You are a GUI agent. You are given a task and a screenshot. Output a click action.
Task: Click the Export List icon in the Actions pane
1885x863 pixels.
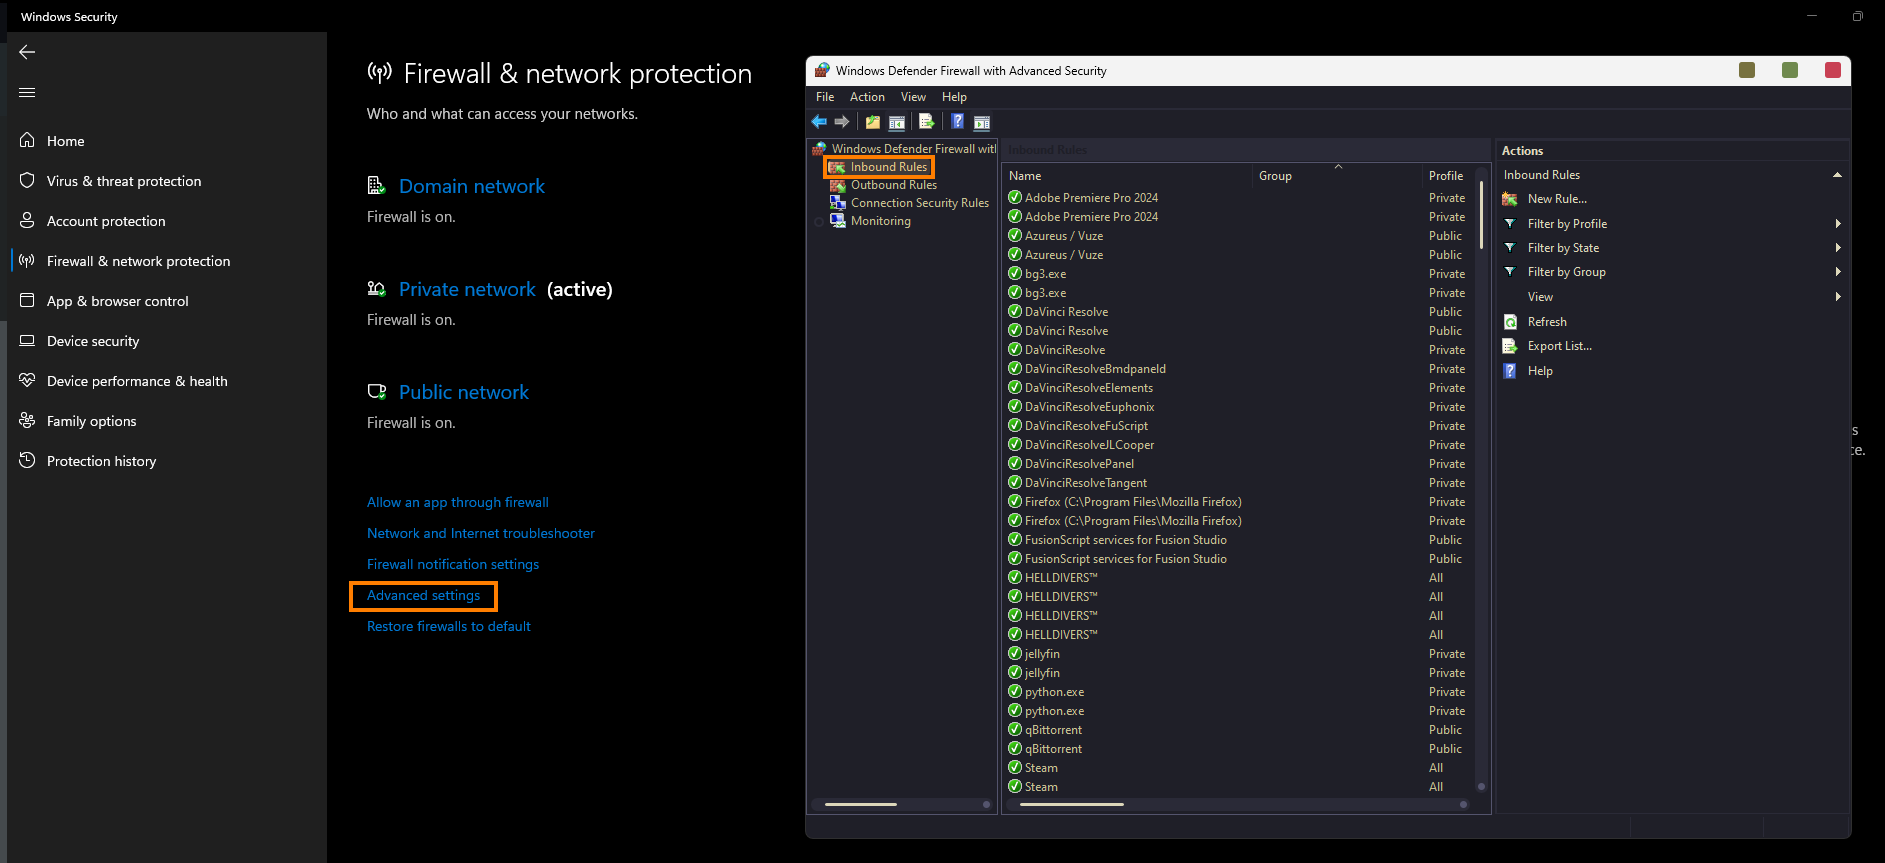tap(1510, 346)
